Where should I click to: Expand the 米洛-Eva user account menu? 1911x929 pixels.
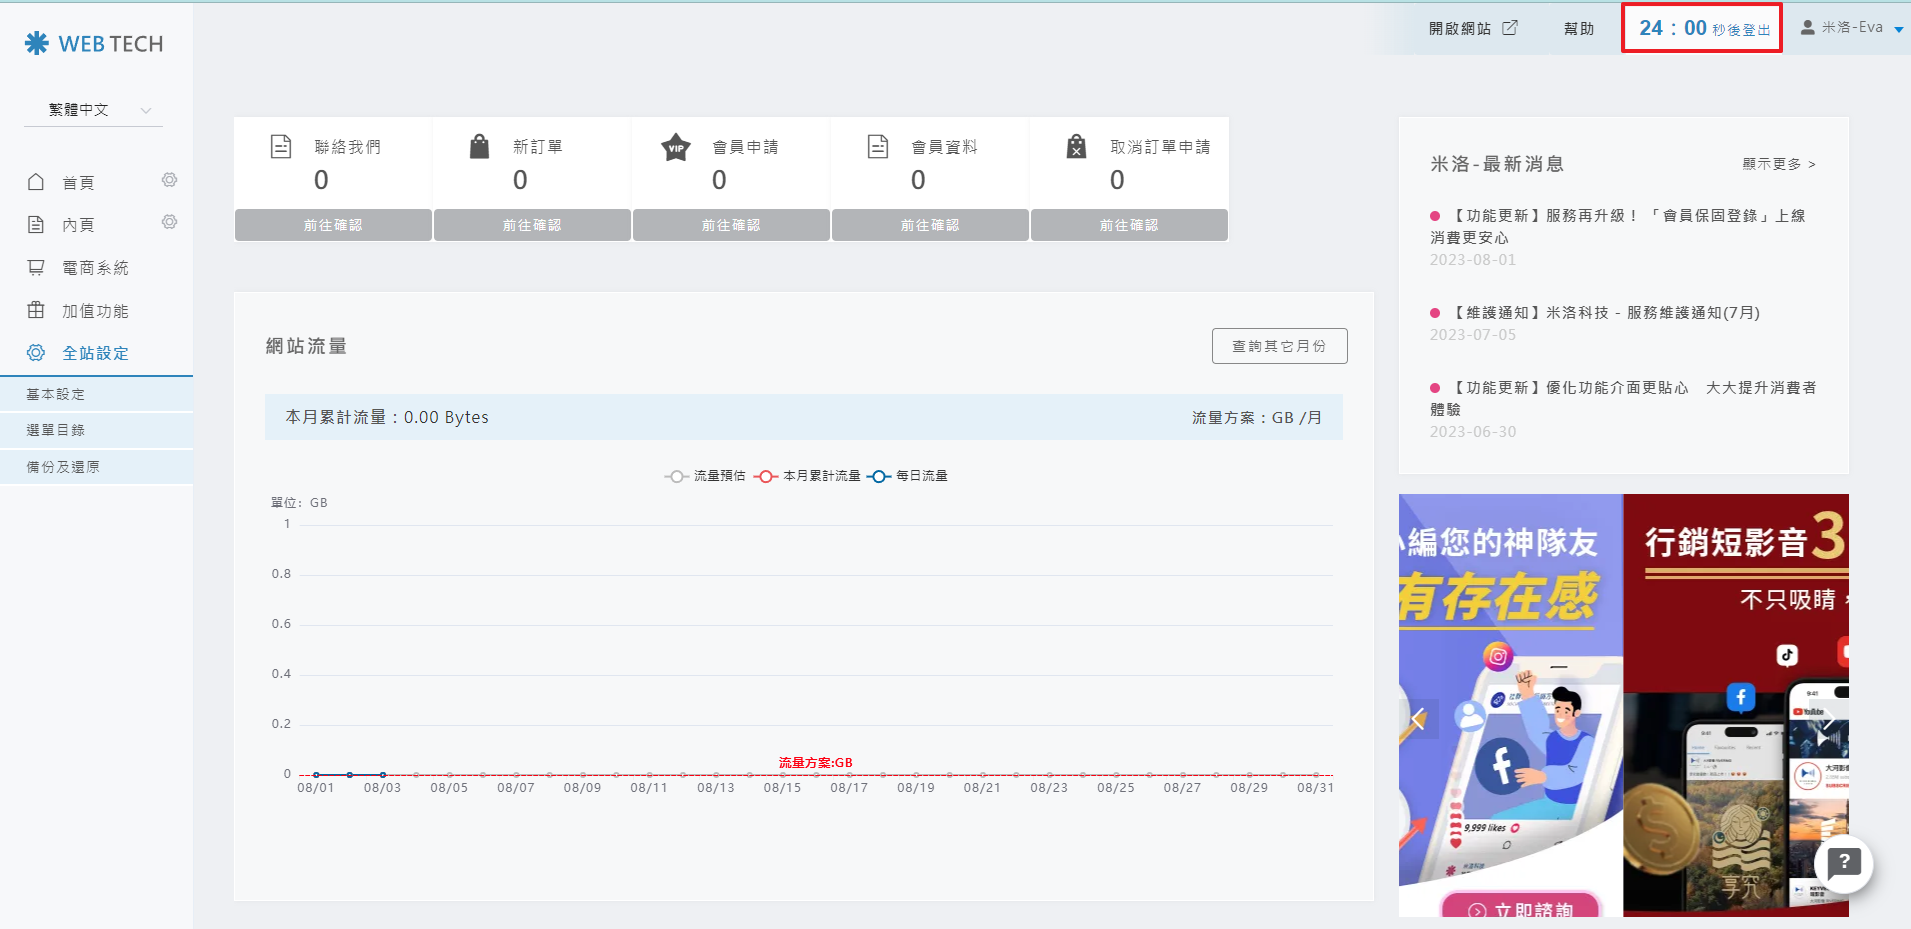click(1852, 28)
